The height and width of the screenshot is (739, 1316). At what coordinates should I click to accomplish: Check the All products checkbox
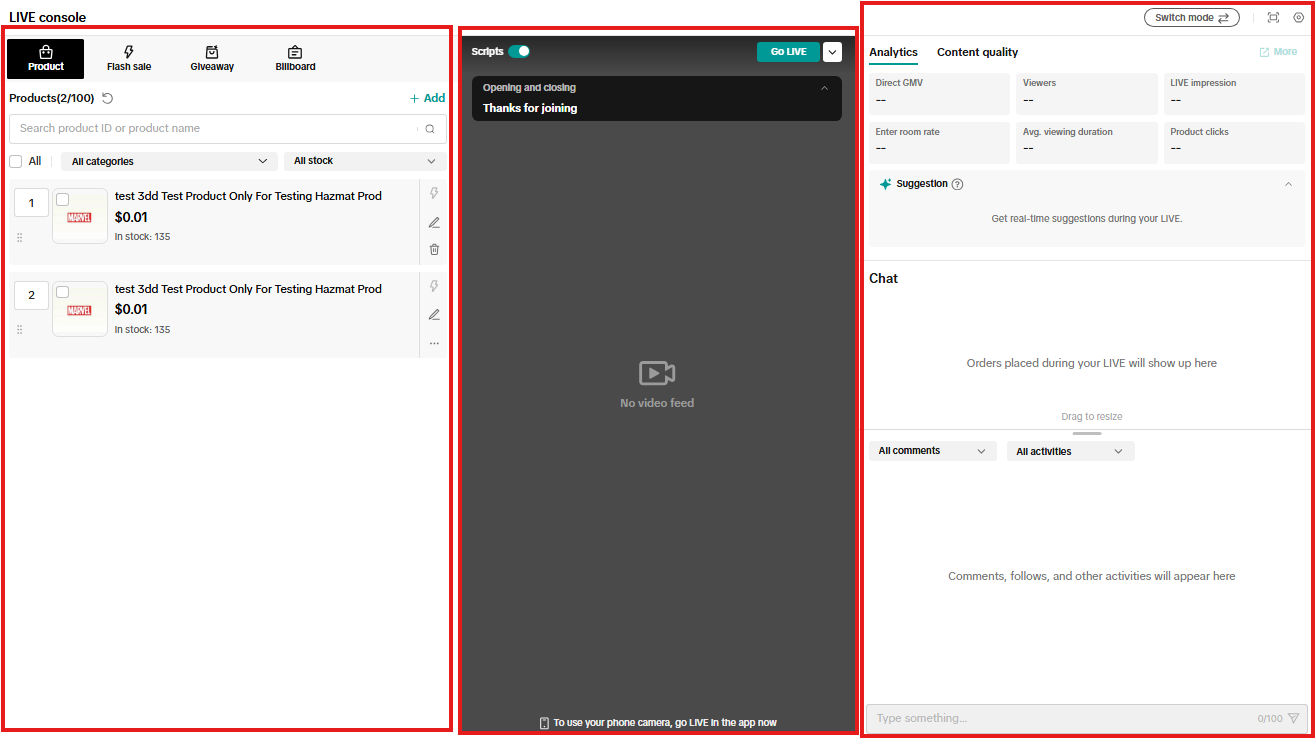16,161
